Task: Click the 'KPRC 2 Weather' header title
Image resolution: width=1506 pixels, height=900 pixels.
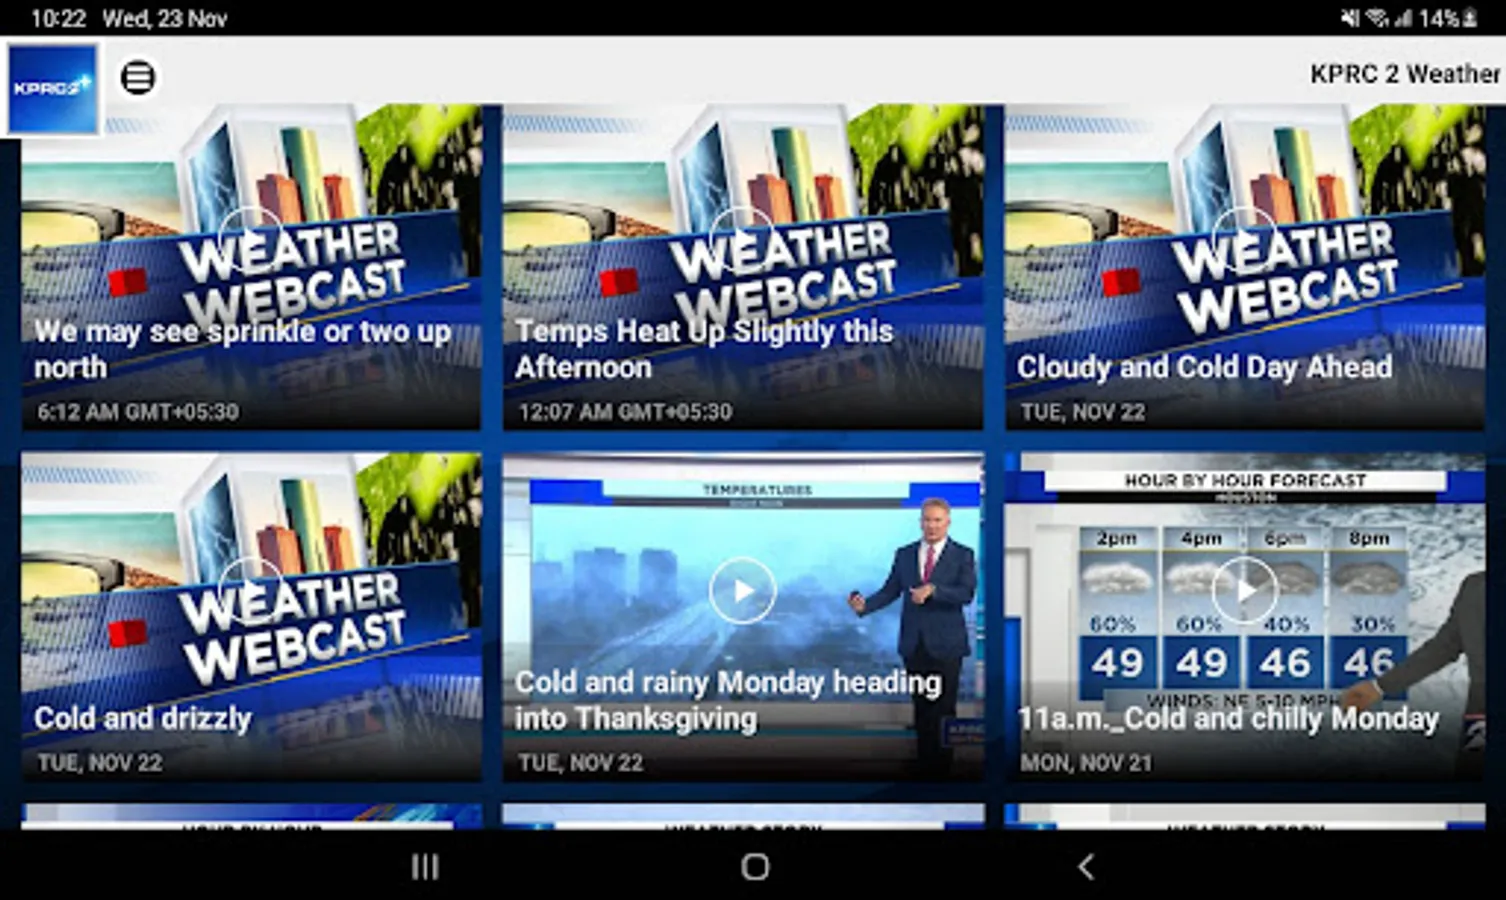Action: point(1405,74)
